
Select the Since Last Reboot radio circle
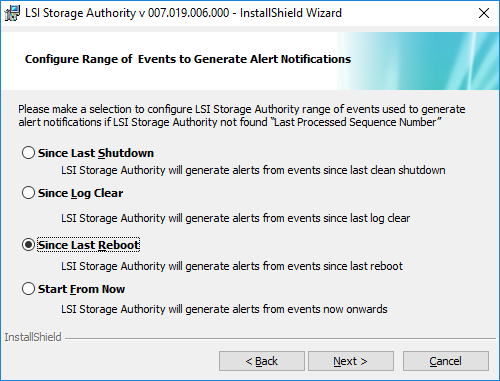(x=28, y=245)
